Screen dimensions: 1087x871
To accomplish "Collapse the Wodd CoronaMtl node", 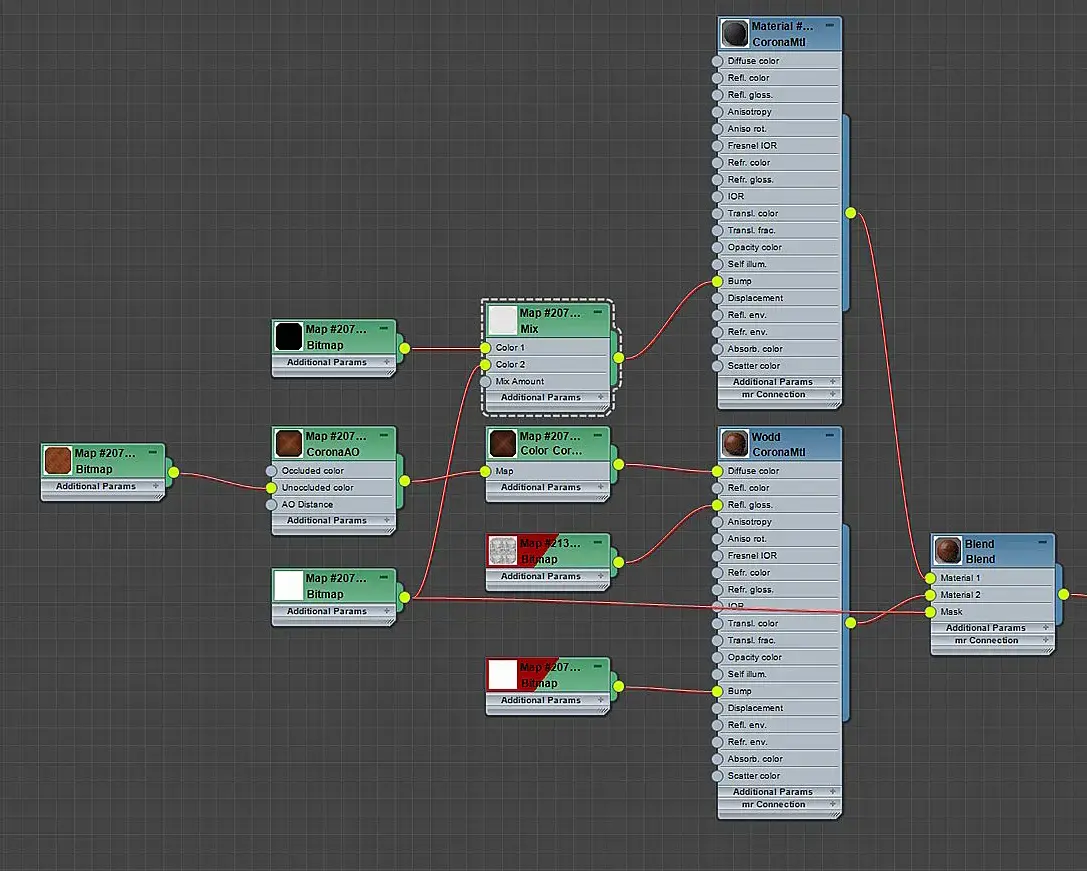I will 830,436.
